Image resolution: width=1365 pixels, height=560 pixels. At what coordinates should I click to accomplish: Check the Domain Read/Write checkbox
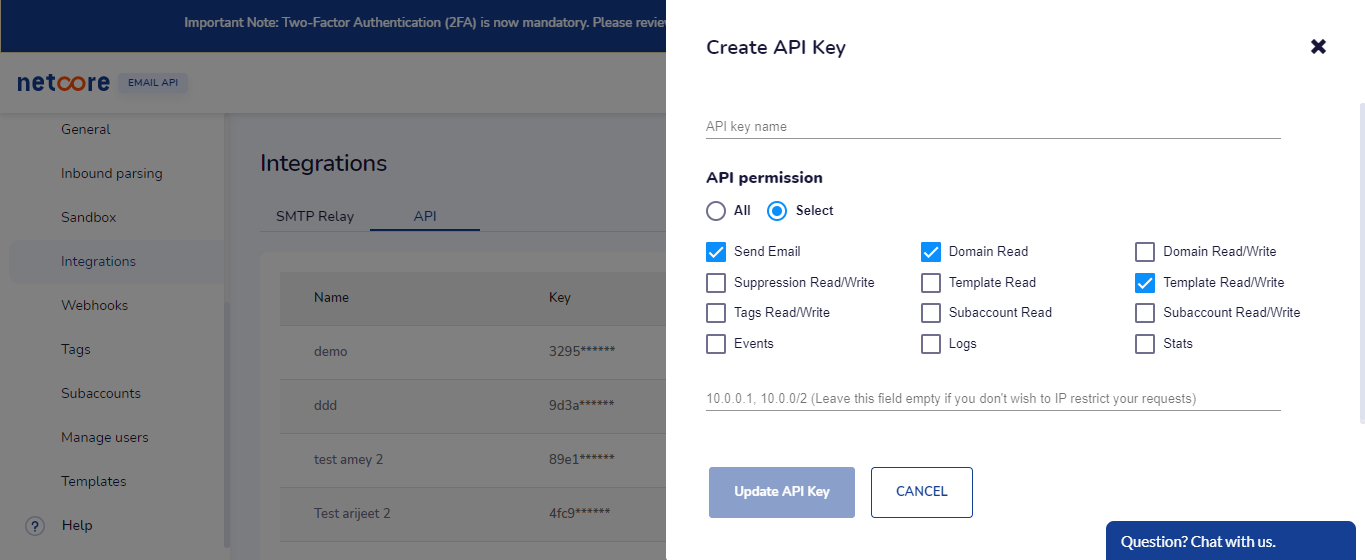pos(1146,252)
